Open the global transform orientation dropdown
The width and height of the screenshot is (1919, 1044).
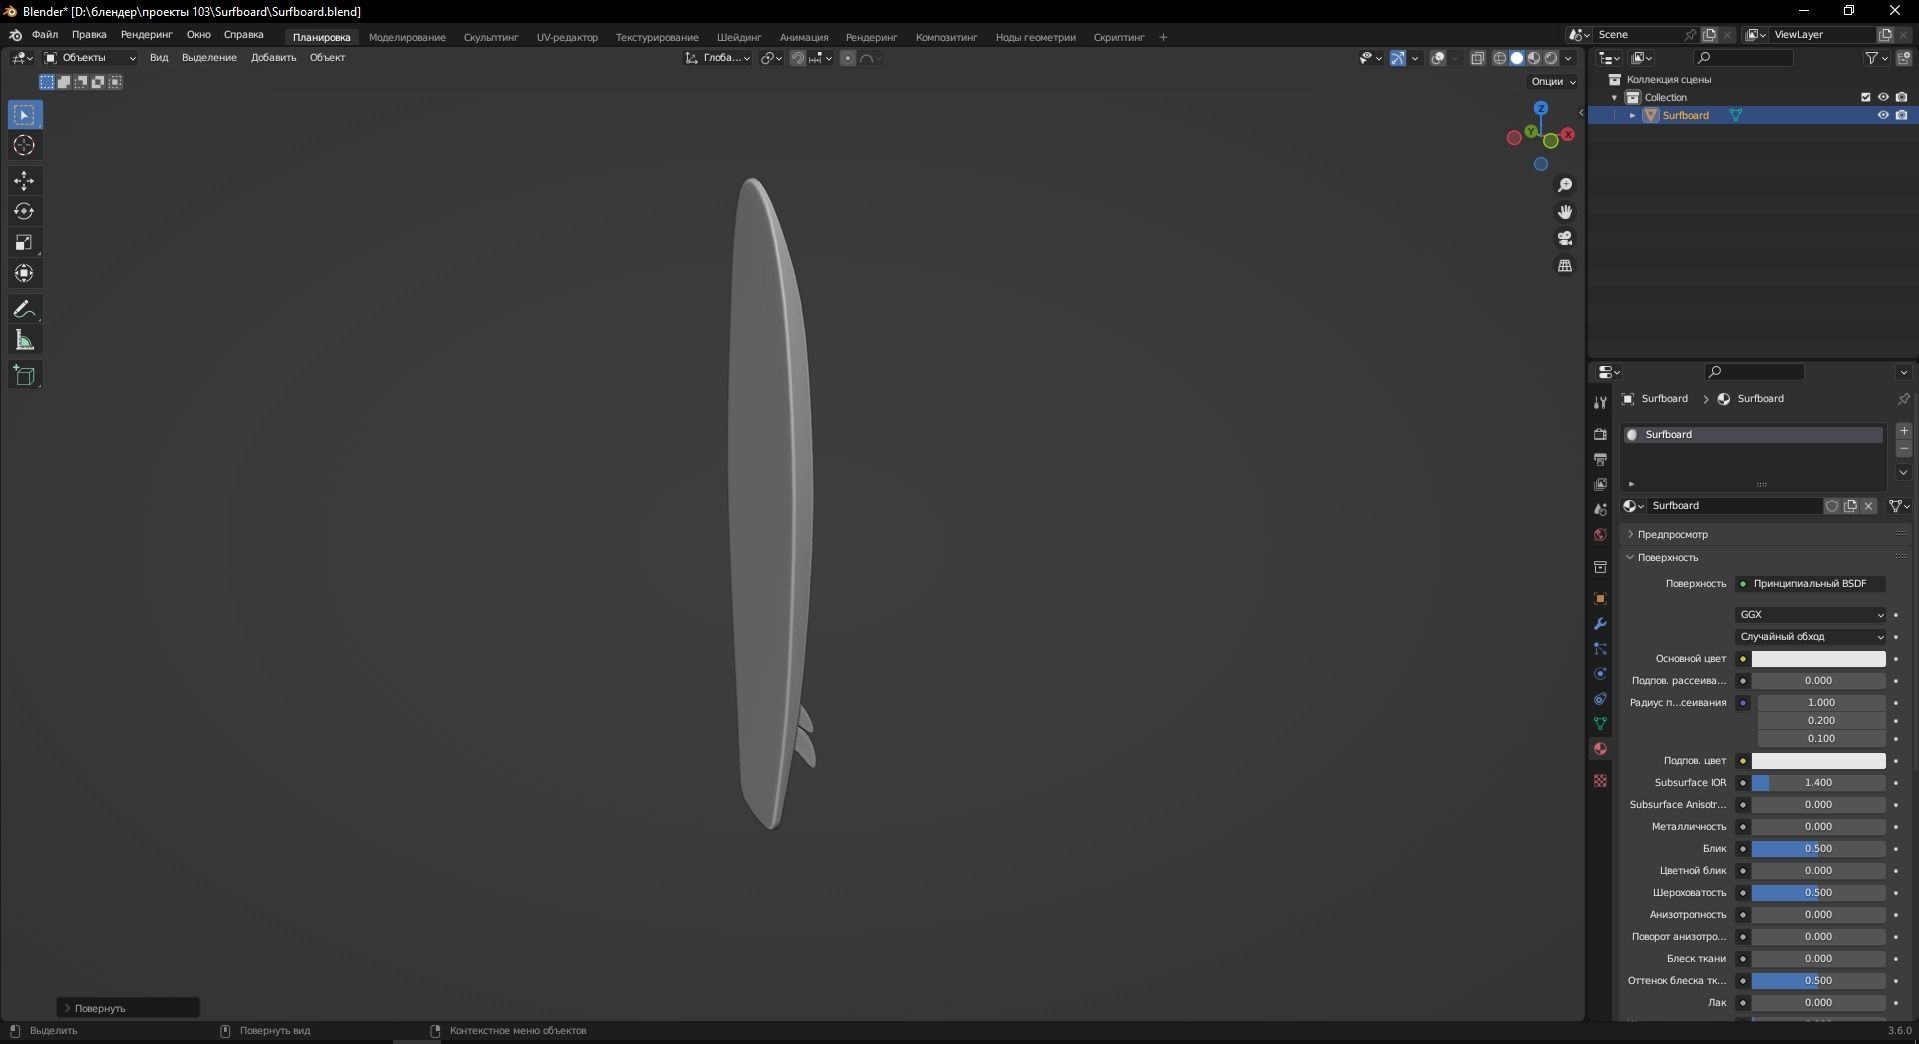tap(718, 58)
